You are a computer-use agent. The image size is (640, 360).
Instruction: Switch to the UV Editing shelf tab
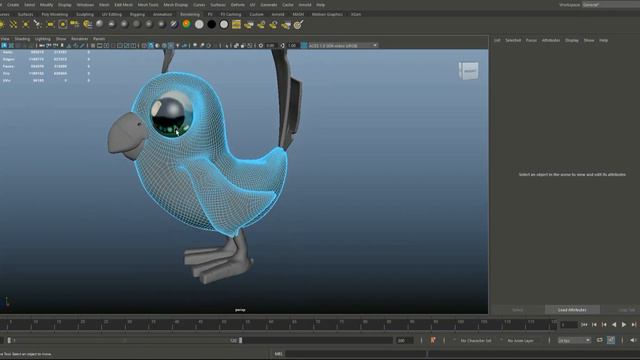click(111, 14)
